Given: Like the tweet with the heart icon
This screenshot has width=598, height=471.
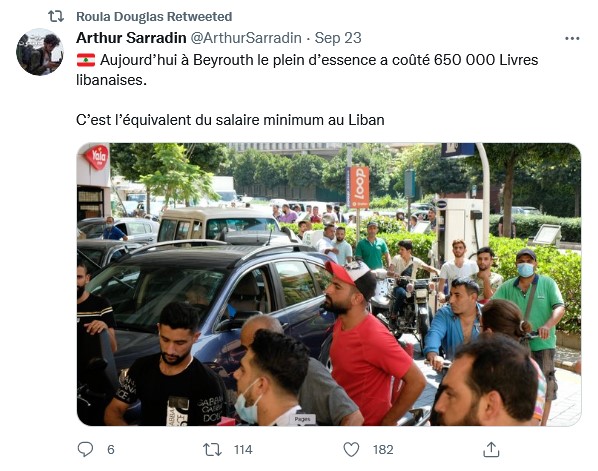Looking at the screenshot, I should (x=351, y=449).
